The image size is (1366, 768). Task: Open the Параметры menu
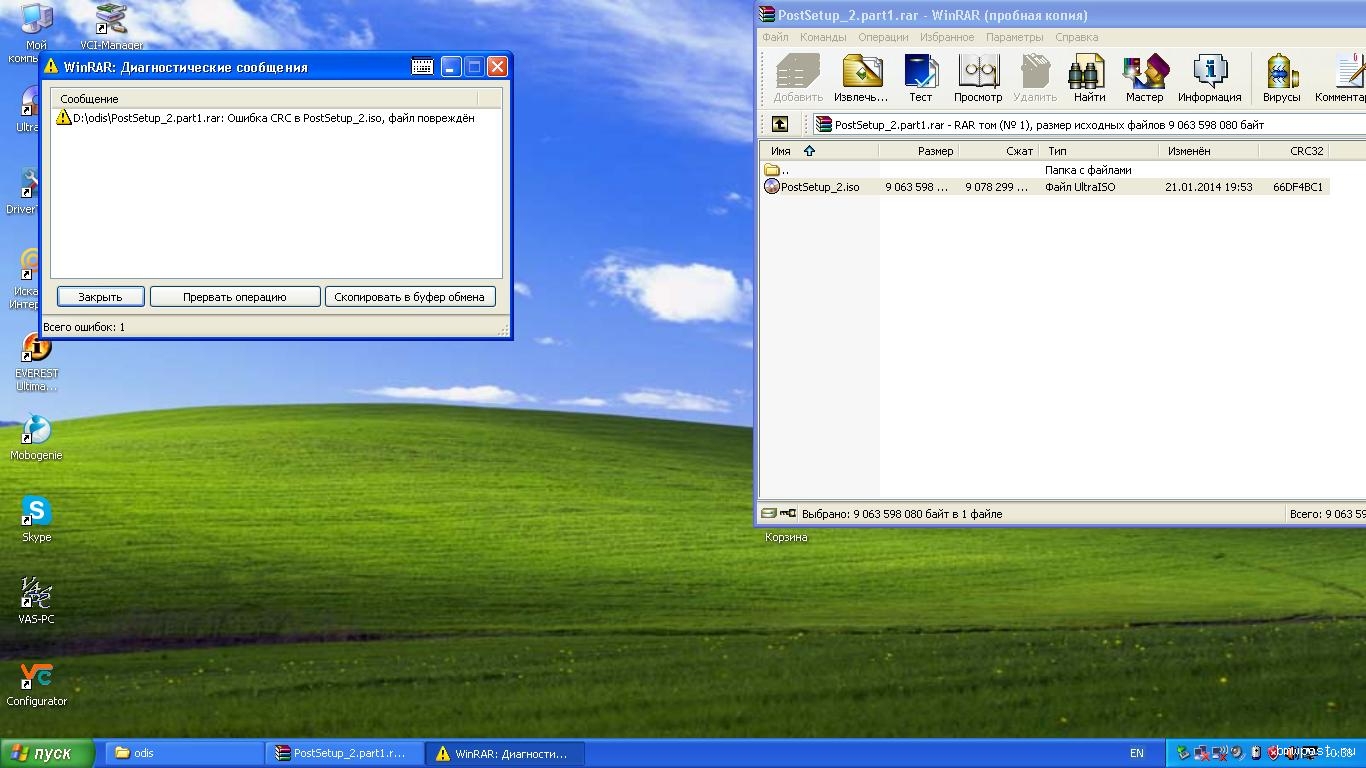coord(1014,37)
